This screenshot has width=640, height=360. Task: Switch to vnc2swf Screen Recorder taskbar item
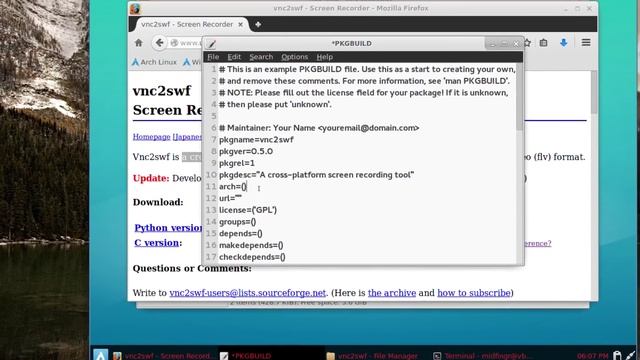163,356
